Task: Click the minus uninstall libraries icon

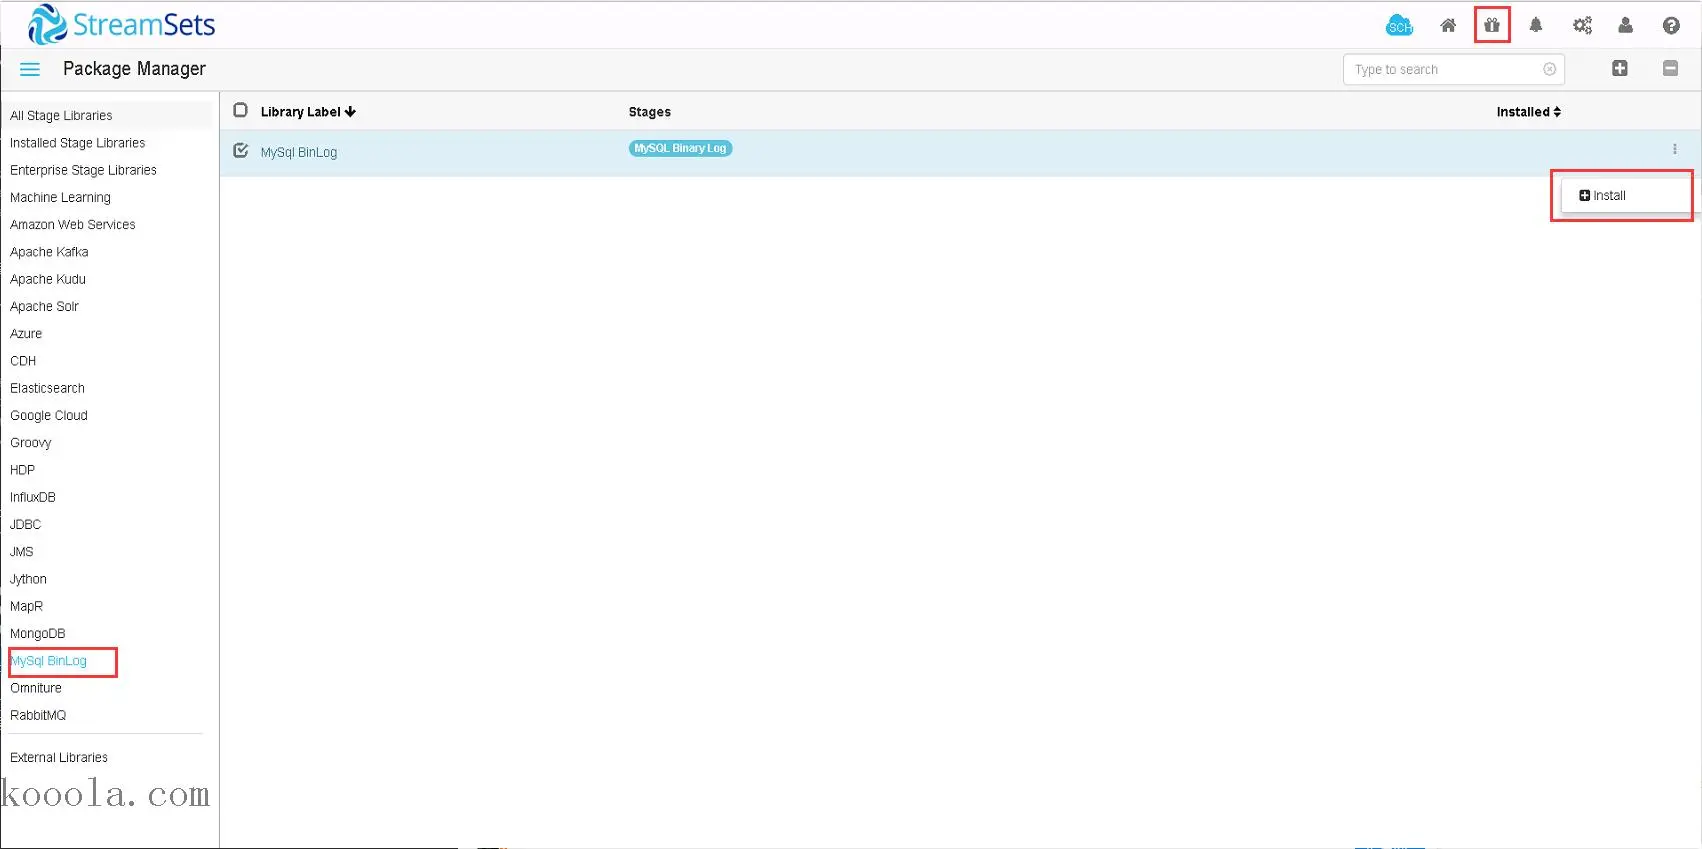Action: click(x=1670, y=68)
